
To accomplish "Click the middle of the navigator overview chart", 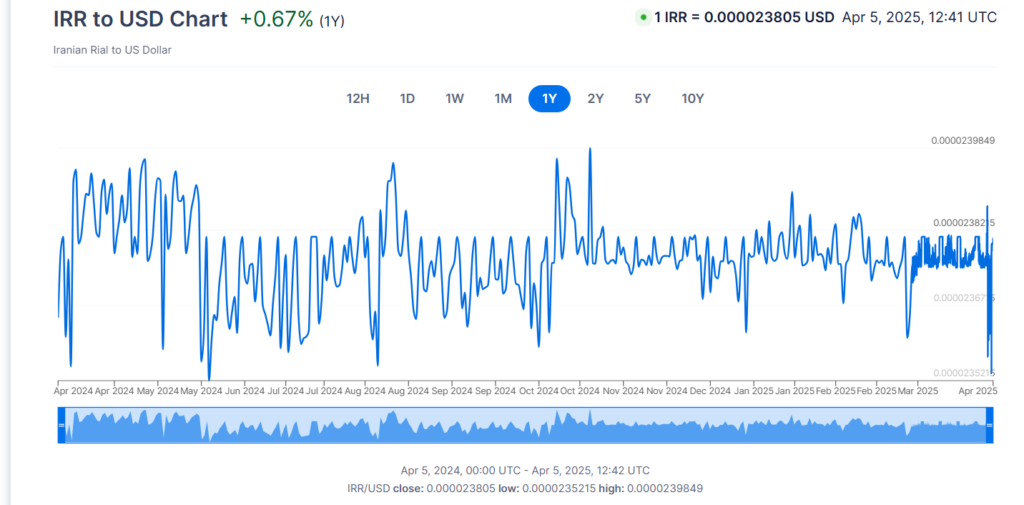I will point(525,427).
